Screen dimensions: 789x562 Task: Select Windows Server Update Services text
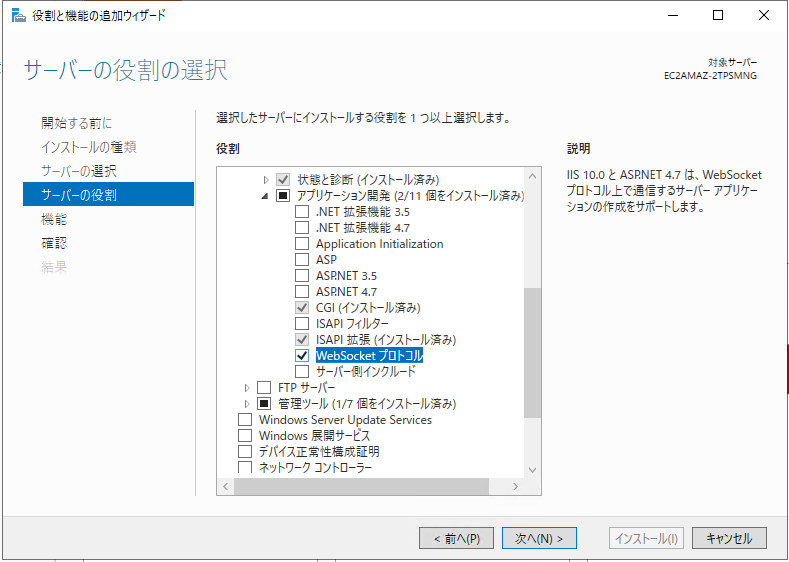click(x=345, y=420)
